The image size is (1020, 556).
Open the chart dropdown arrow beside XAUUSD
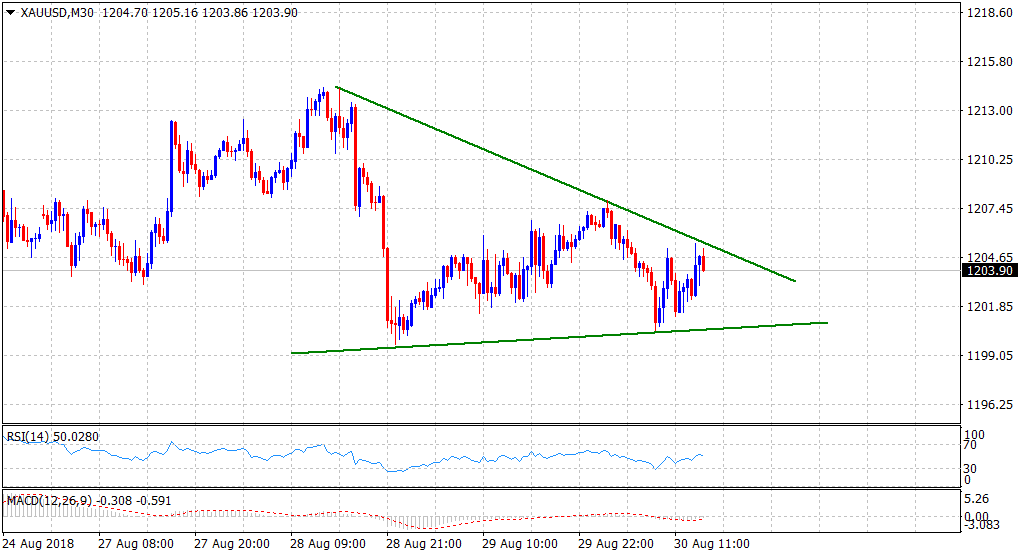[10, 12]
